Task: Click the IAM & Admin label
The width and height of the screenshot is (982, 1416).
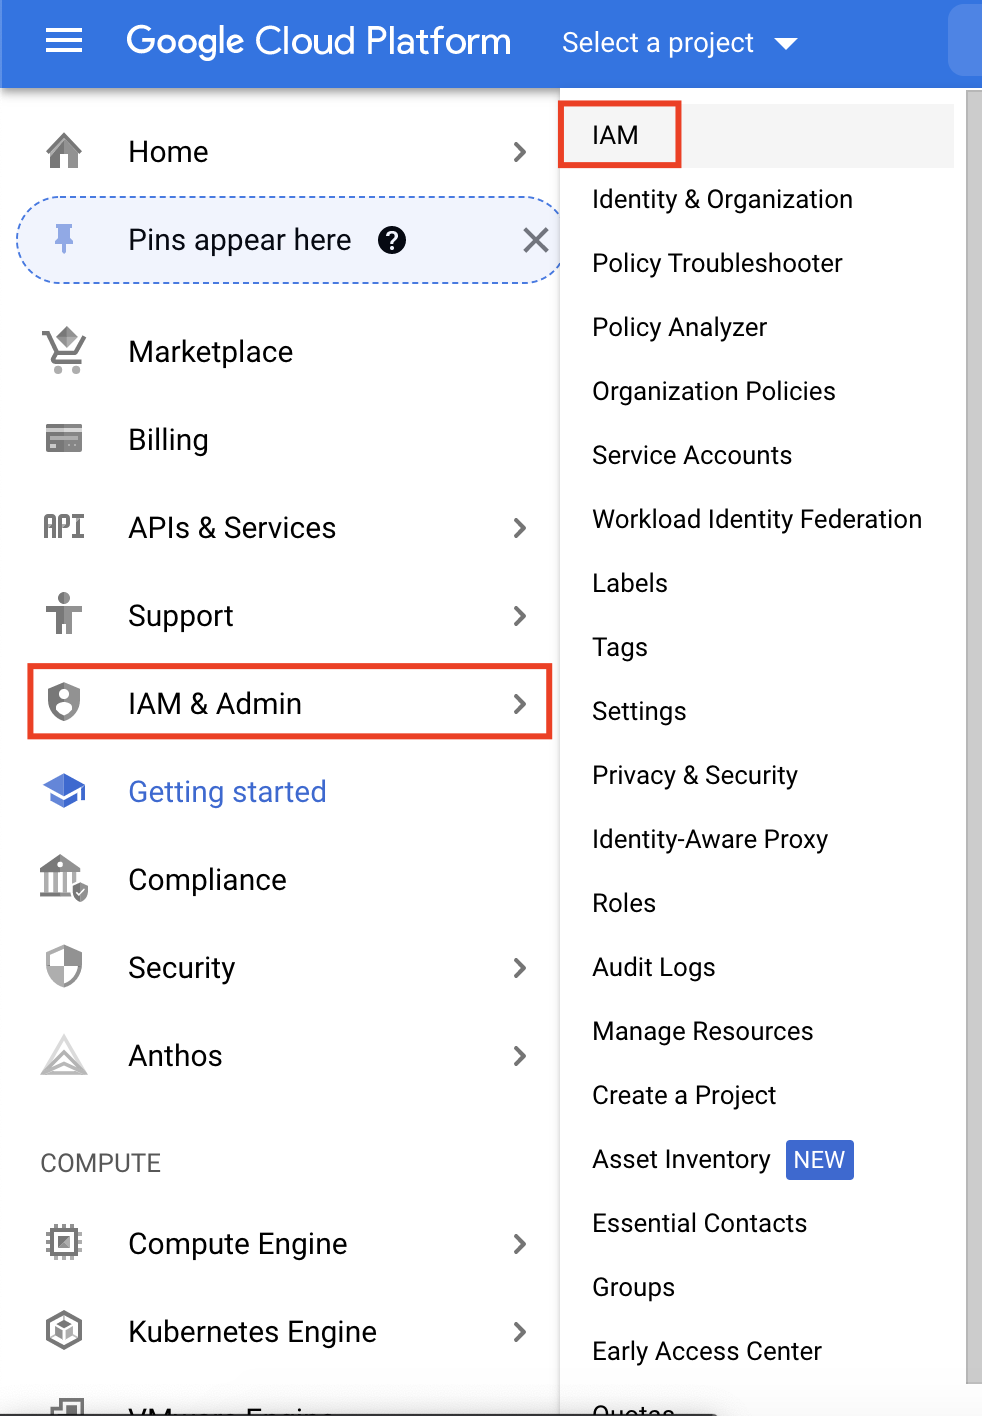Action: [215, 704]
